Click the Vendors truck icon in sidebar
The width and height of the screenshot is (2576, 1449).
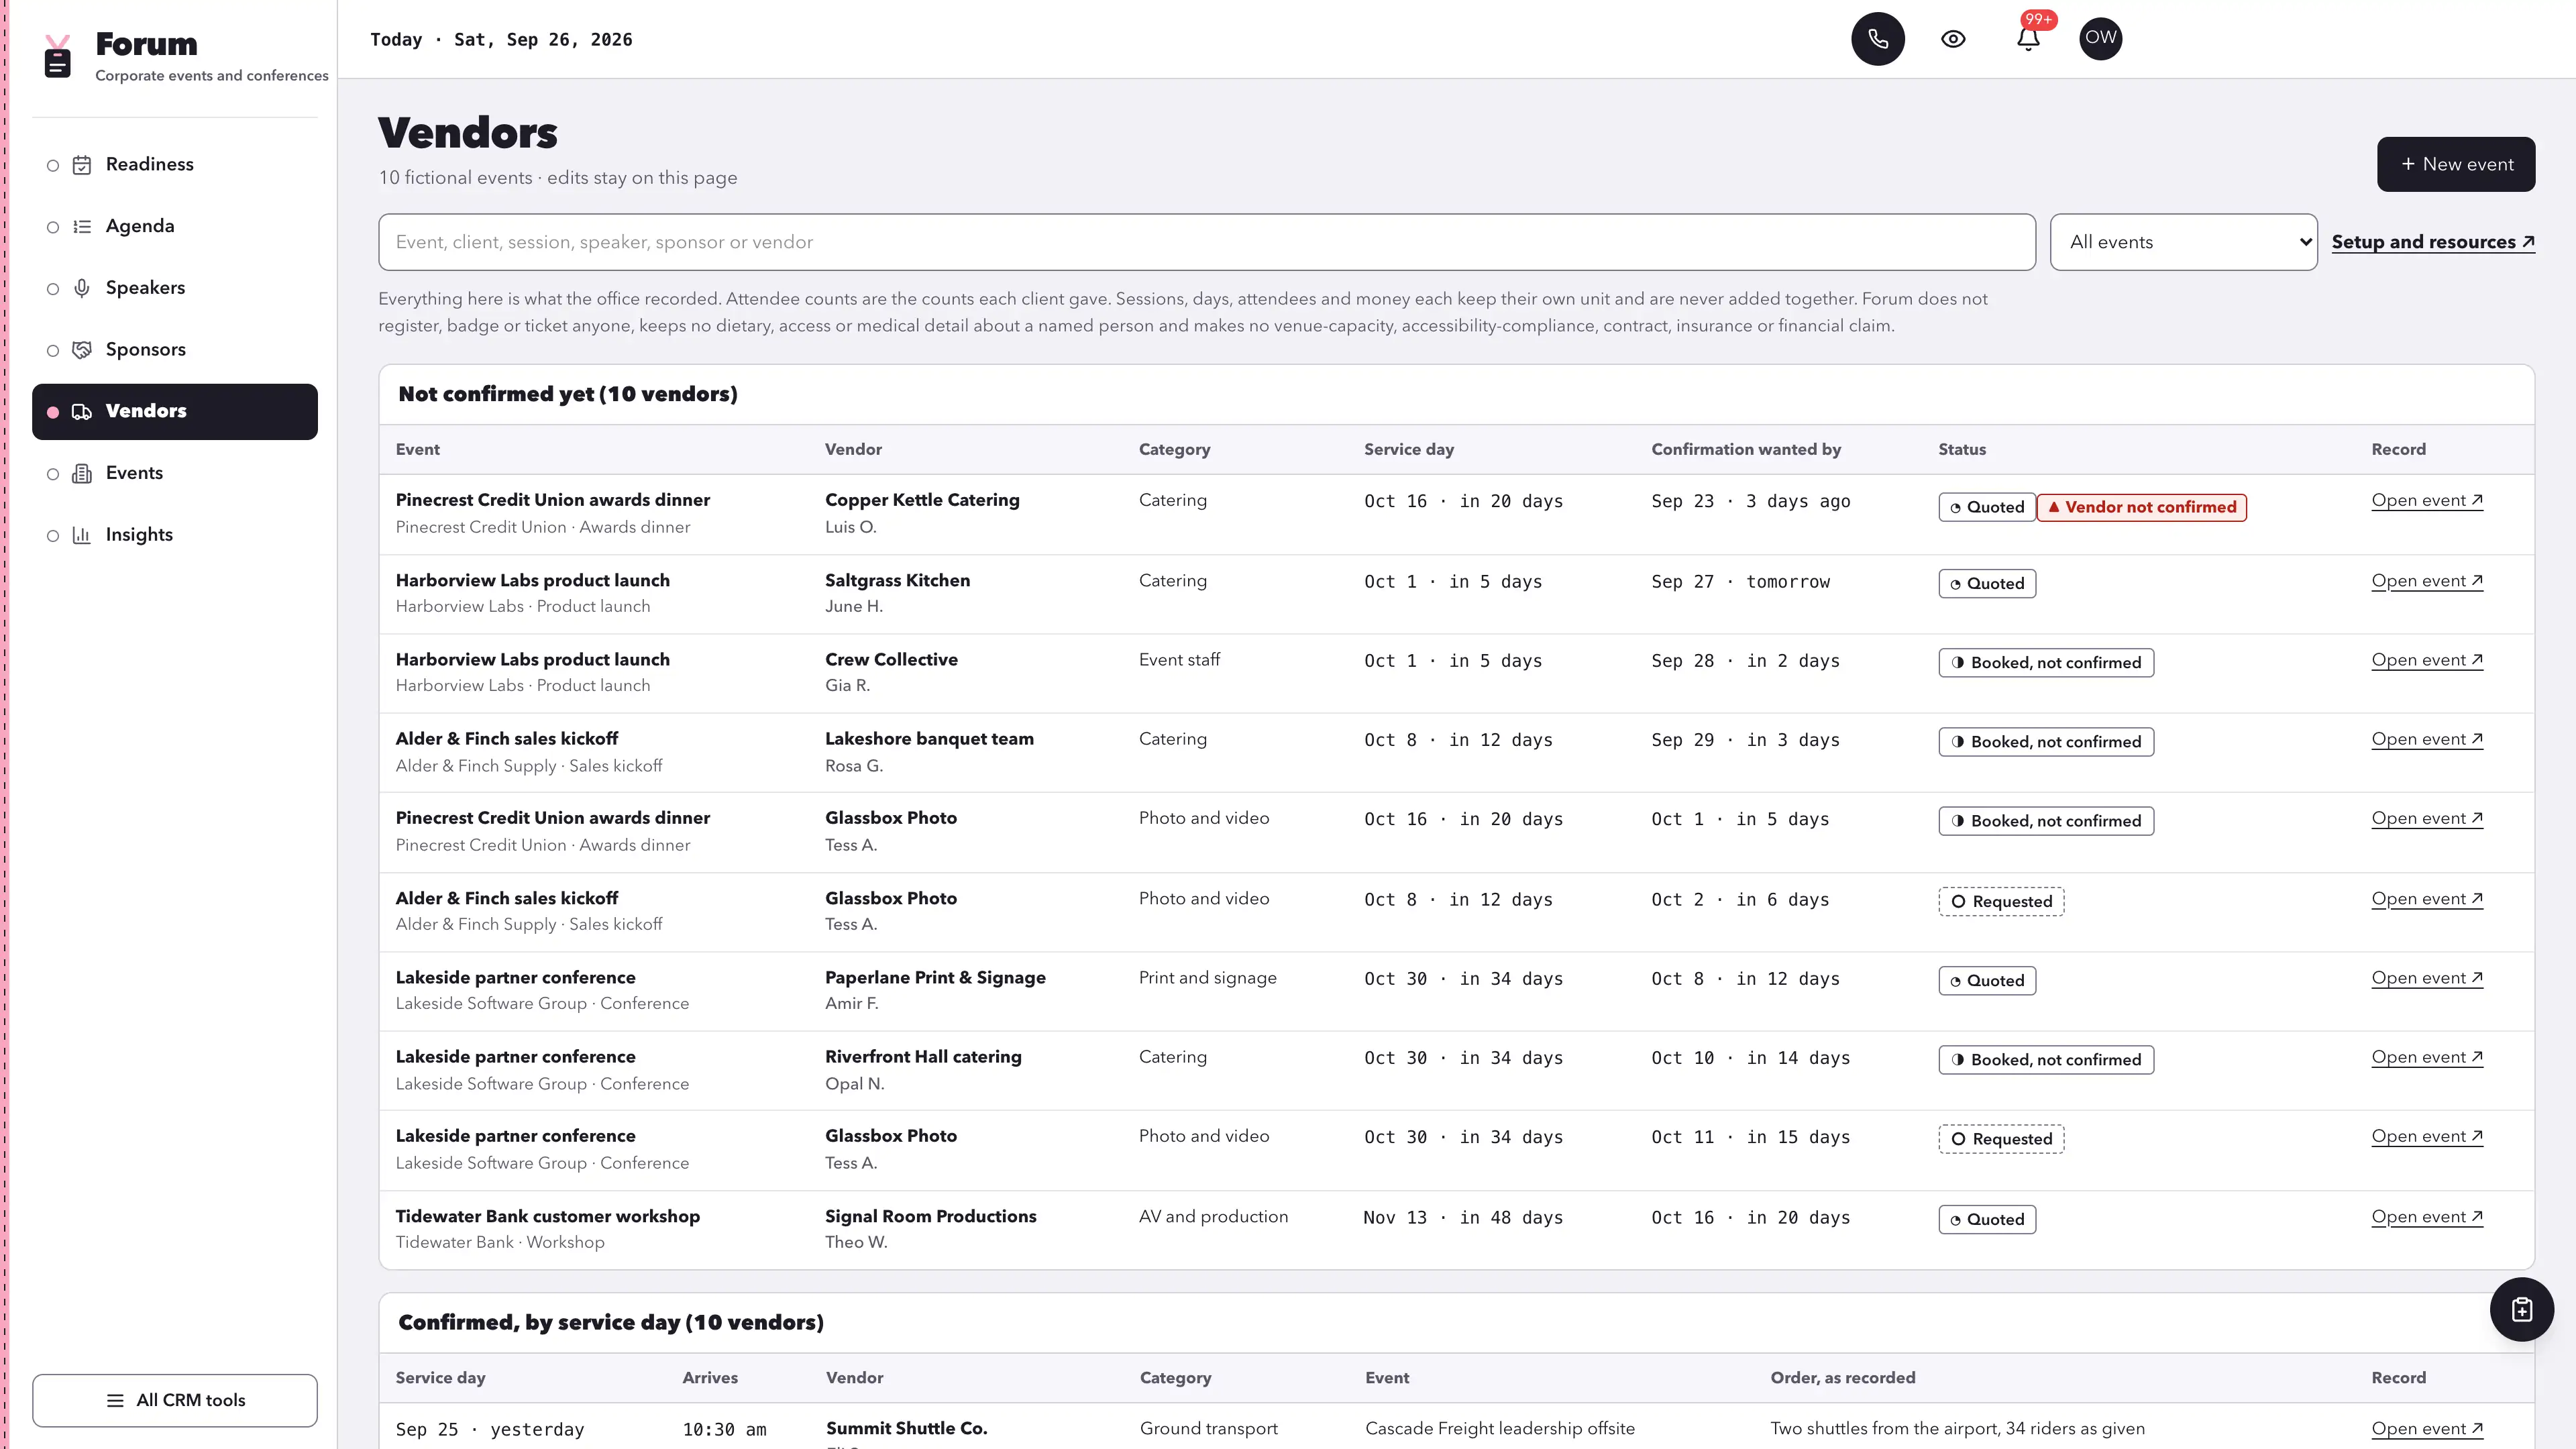[x=82, y=412]
